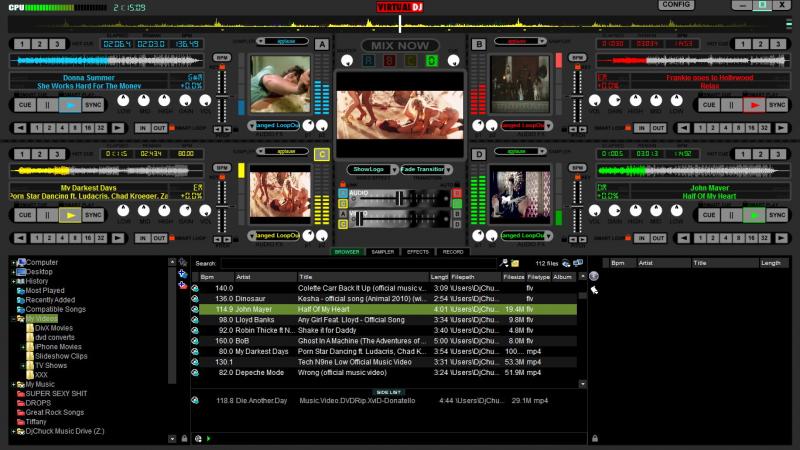Switch to the SAMPLER tab
Screen dimensions: 800x450
[x=383, y=252]
